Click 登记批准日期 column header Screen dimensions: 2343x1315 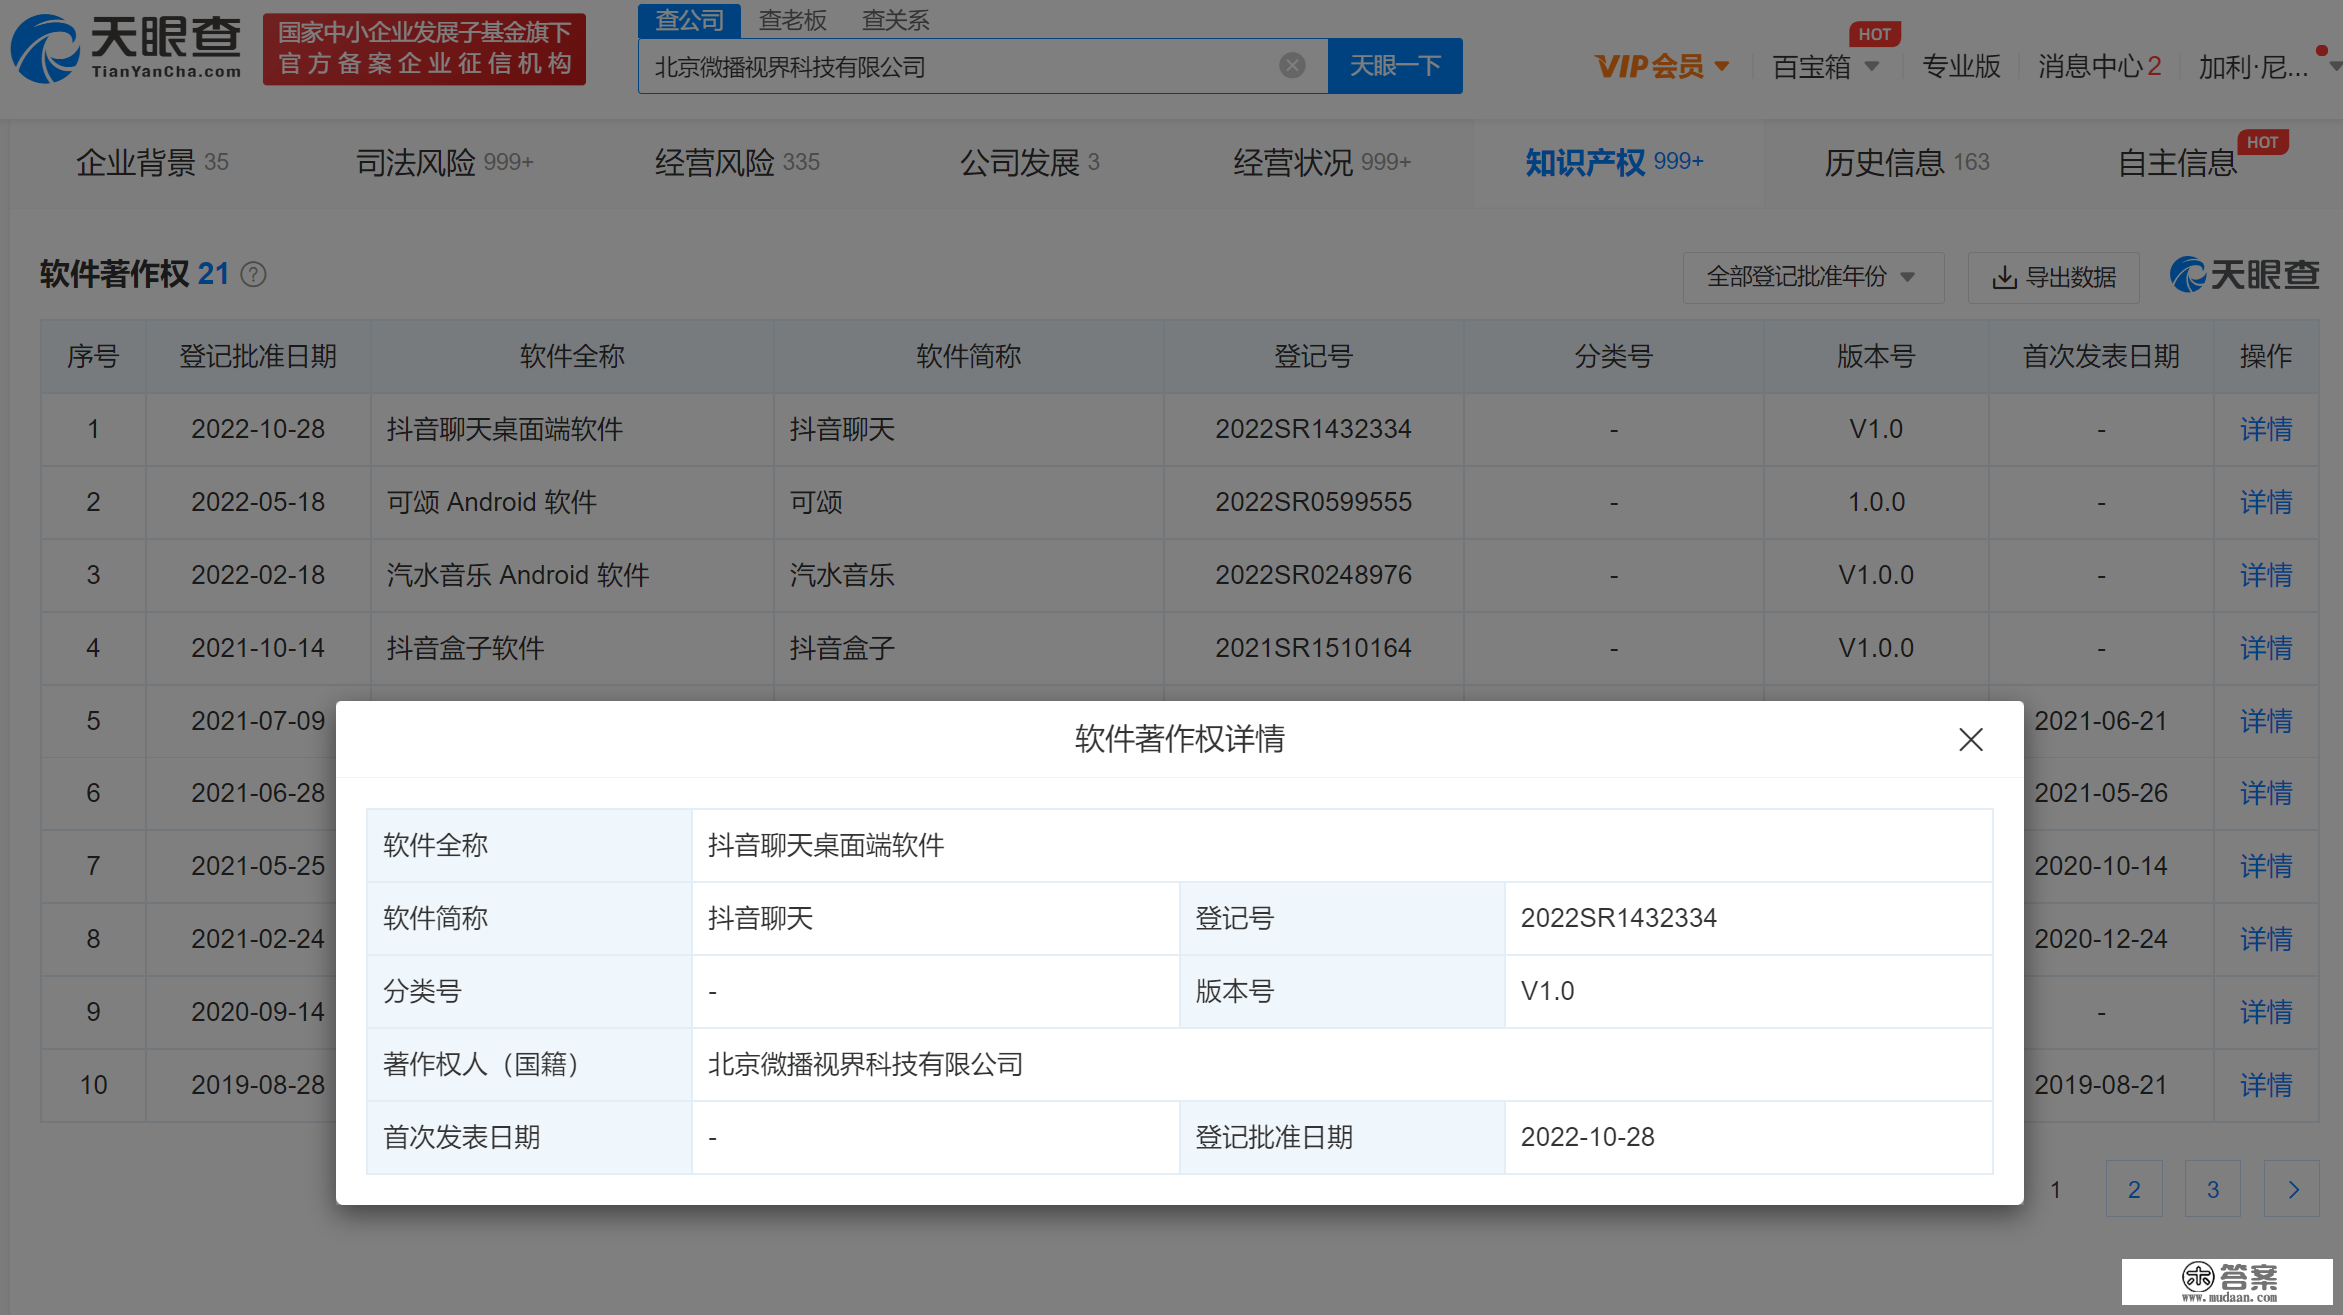pos(258,356)
